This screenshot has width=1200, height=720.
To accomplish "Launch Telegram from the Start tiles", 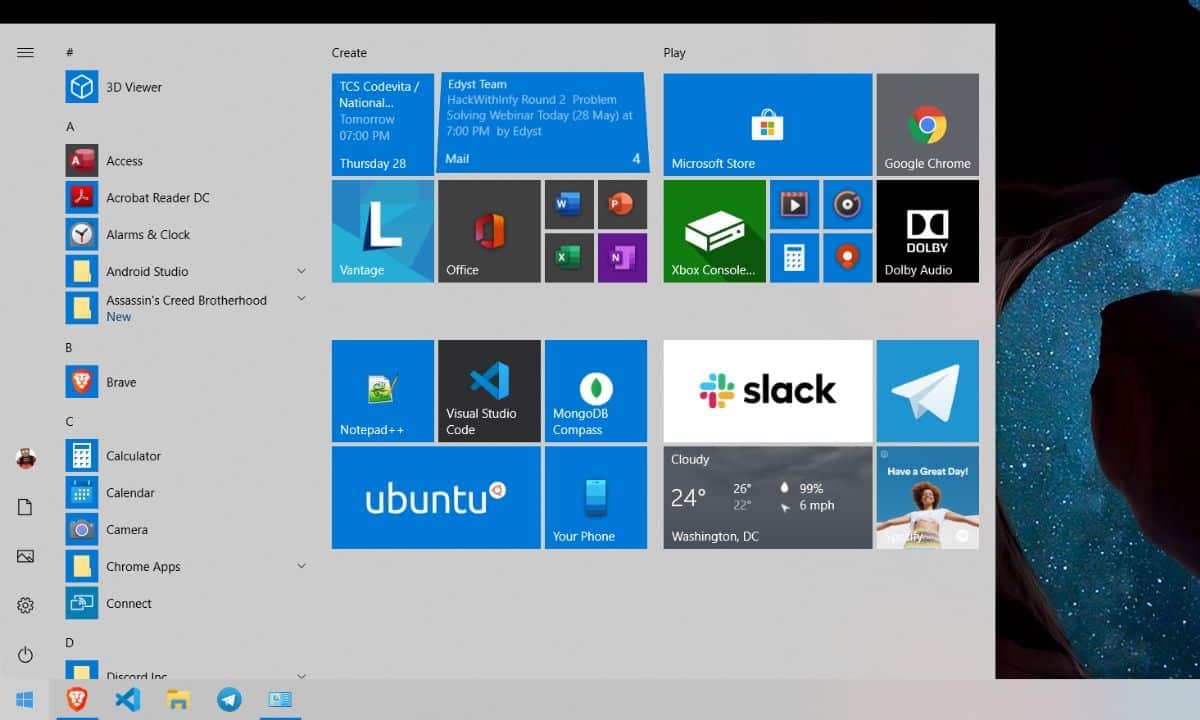I will pos(927,390).
